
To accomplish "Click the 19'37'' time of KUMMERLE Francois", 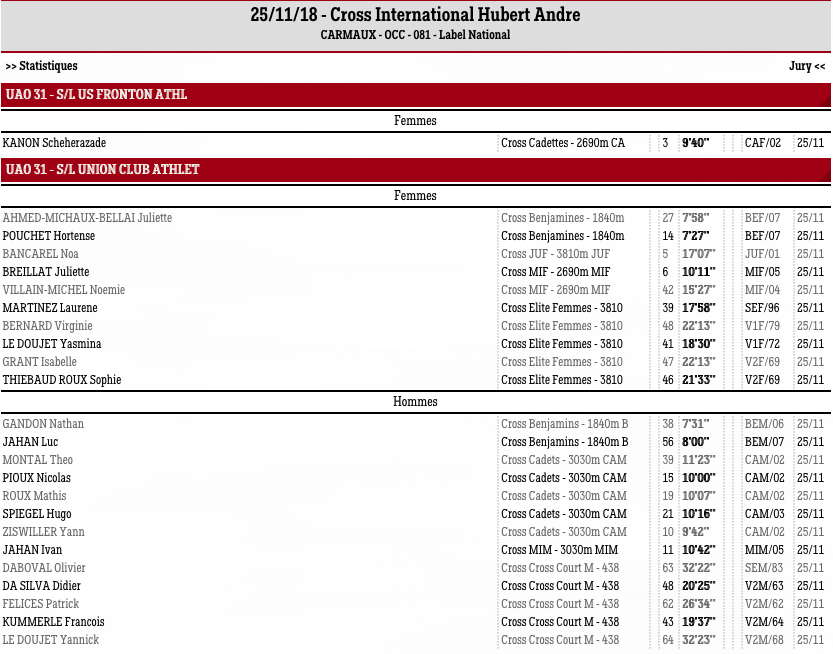I will [x=699, y=623].
